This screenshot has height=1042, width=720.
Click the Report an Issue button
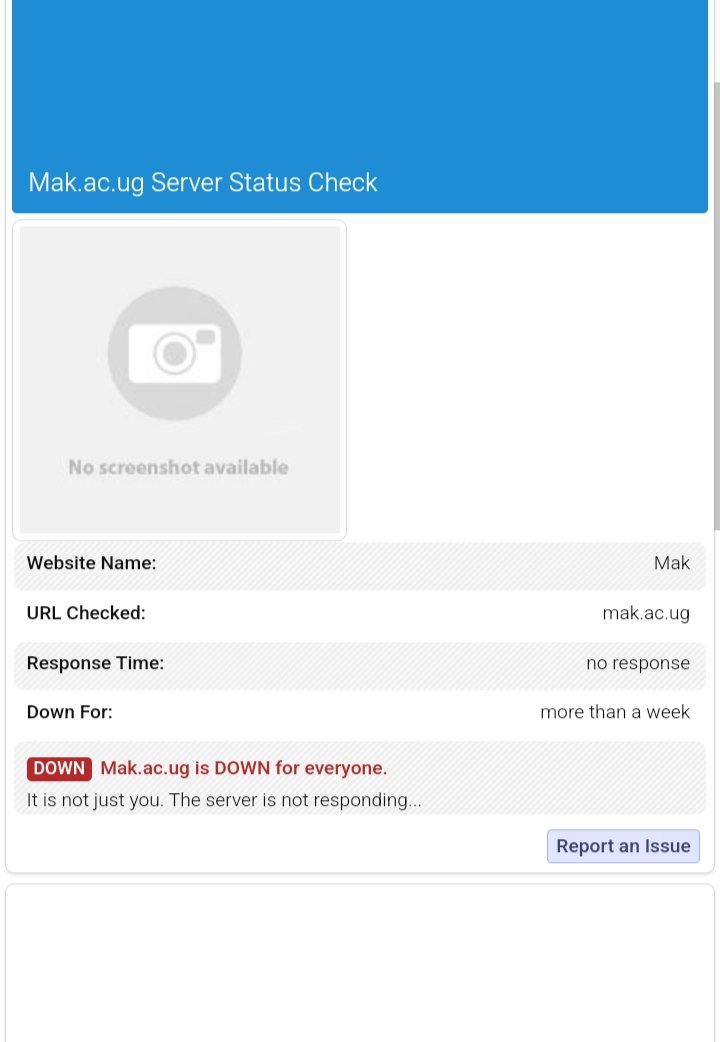623,845
